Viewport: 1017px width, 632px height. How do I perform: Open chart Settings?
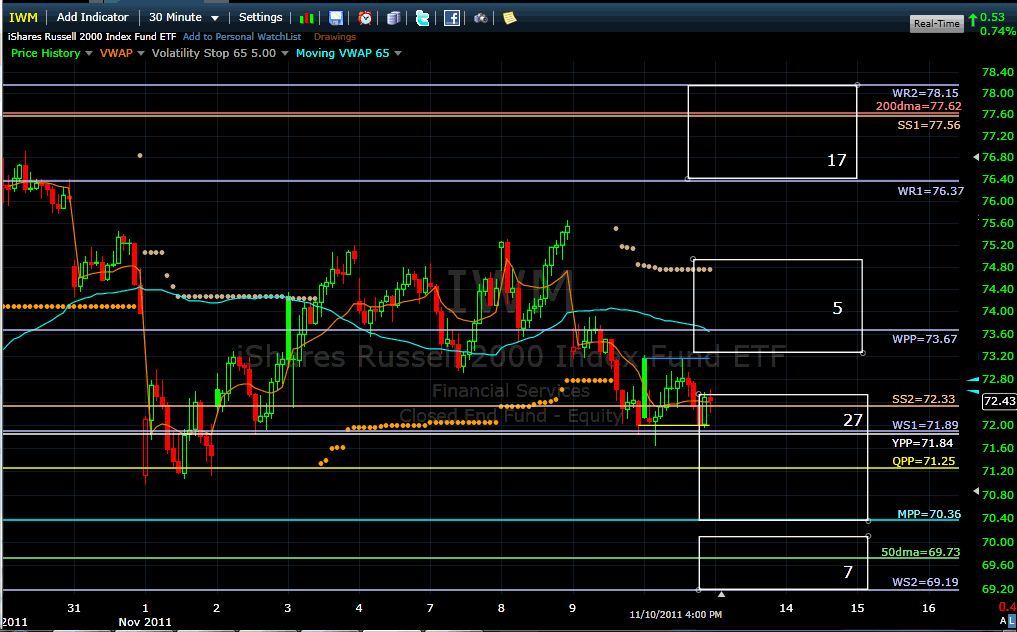click(261, 18)
